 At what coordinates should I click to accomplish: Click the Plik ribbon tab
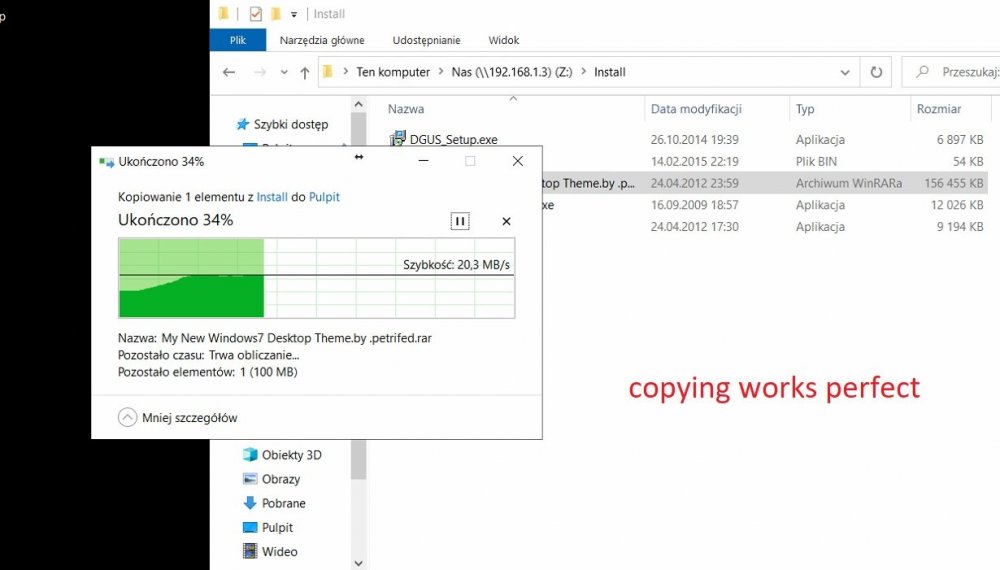pos(238,40)
